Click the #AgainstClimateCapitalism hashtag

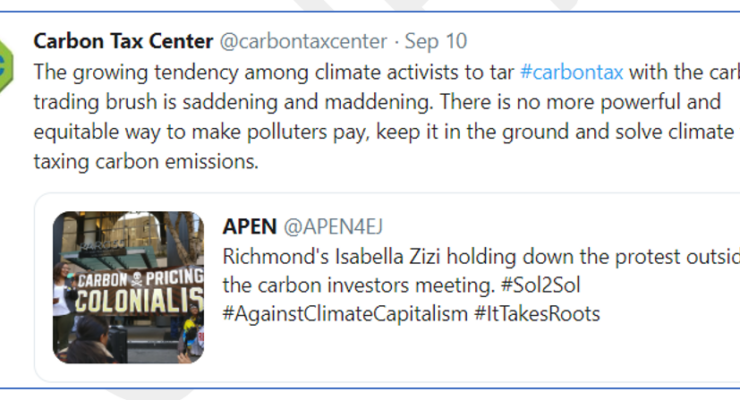coord(345,314)
